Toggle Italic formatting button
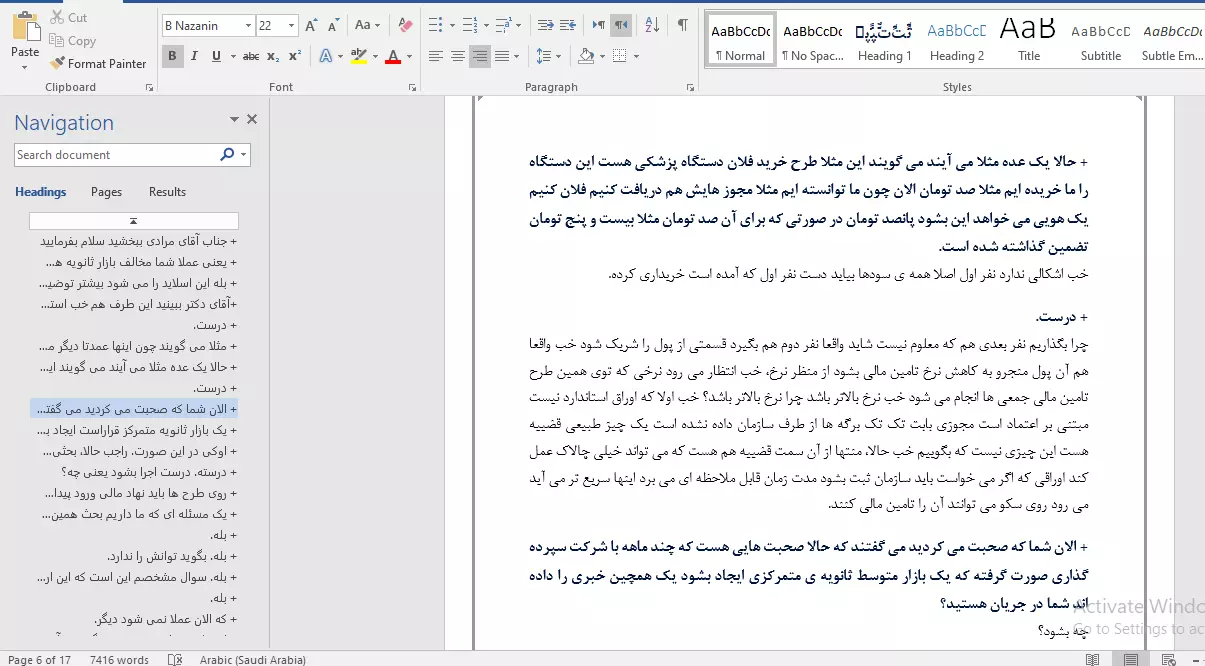 point(195,56)
